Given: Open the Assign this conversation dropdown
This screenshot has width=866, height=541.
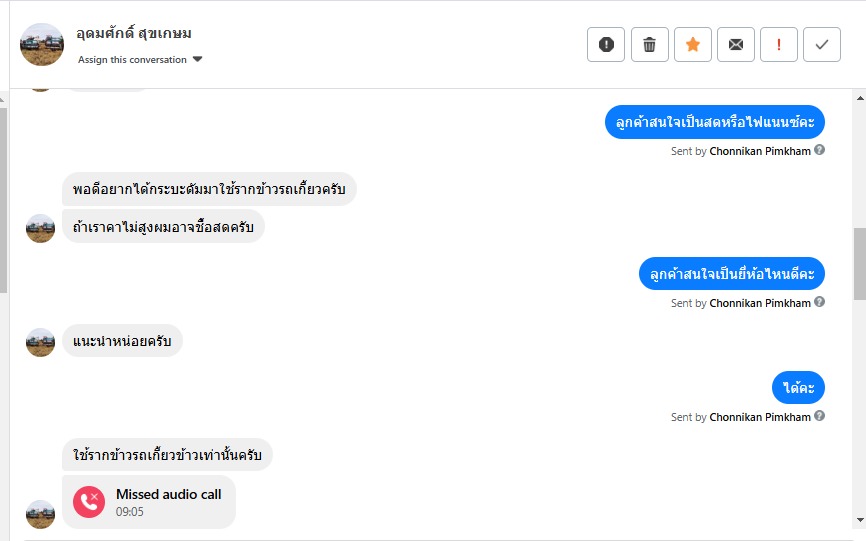Looking at the screenshot, I should coord(133,60).
